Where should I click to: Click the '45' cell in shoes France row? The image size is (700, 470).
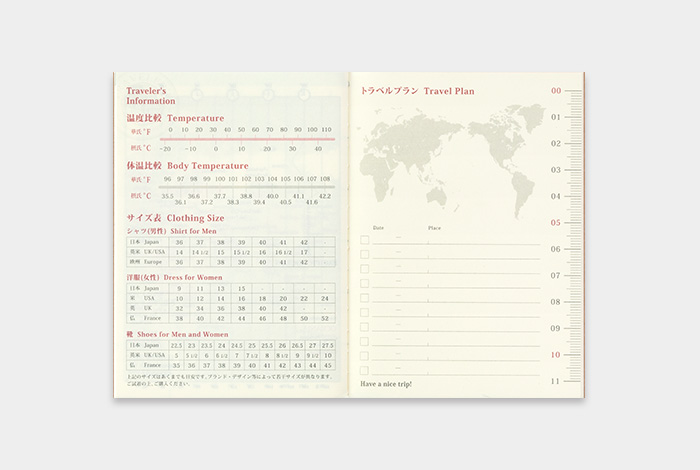[328, 365]
